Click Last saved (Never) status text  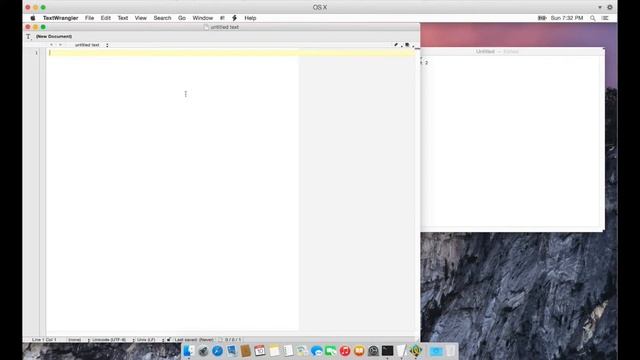(x=194, y=340)
